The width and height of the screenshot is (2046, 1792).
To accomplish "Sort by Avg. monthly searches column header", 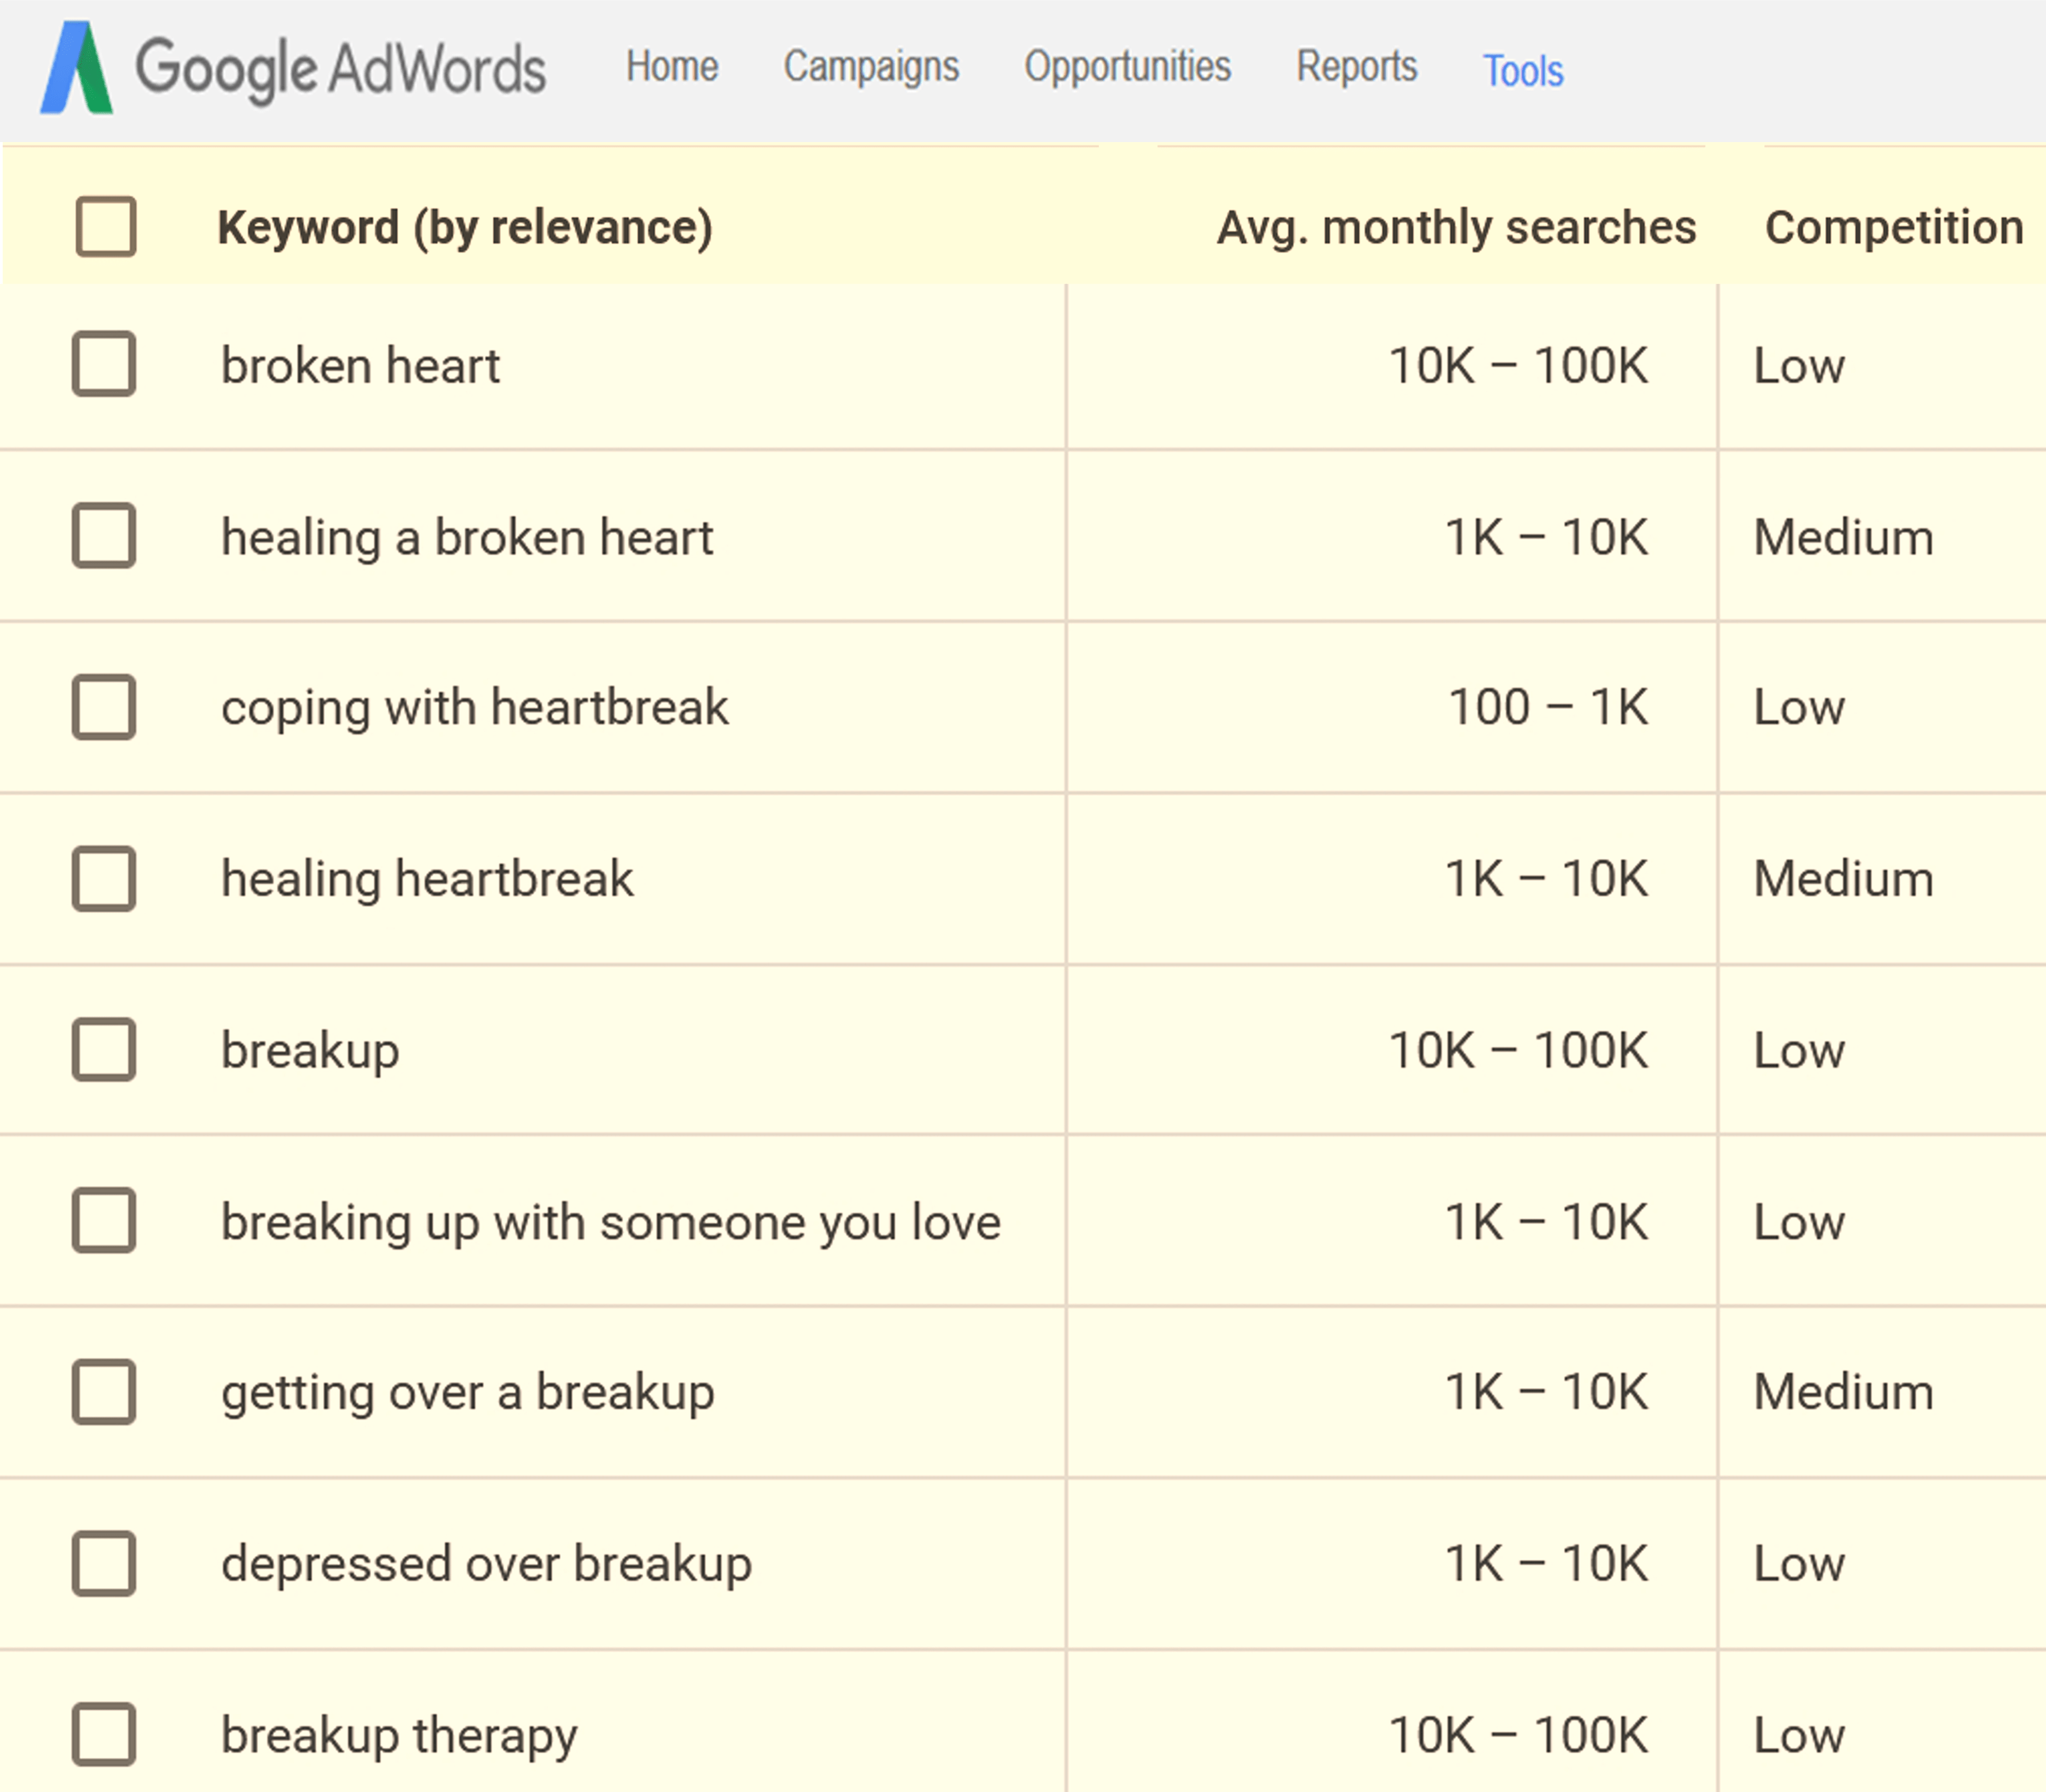I will click(x=1456, y=227).
